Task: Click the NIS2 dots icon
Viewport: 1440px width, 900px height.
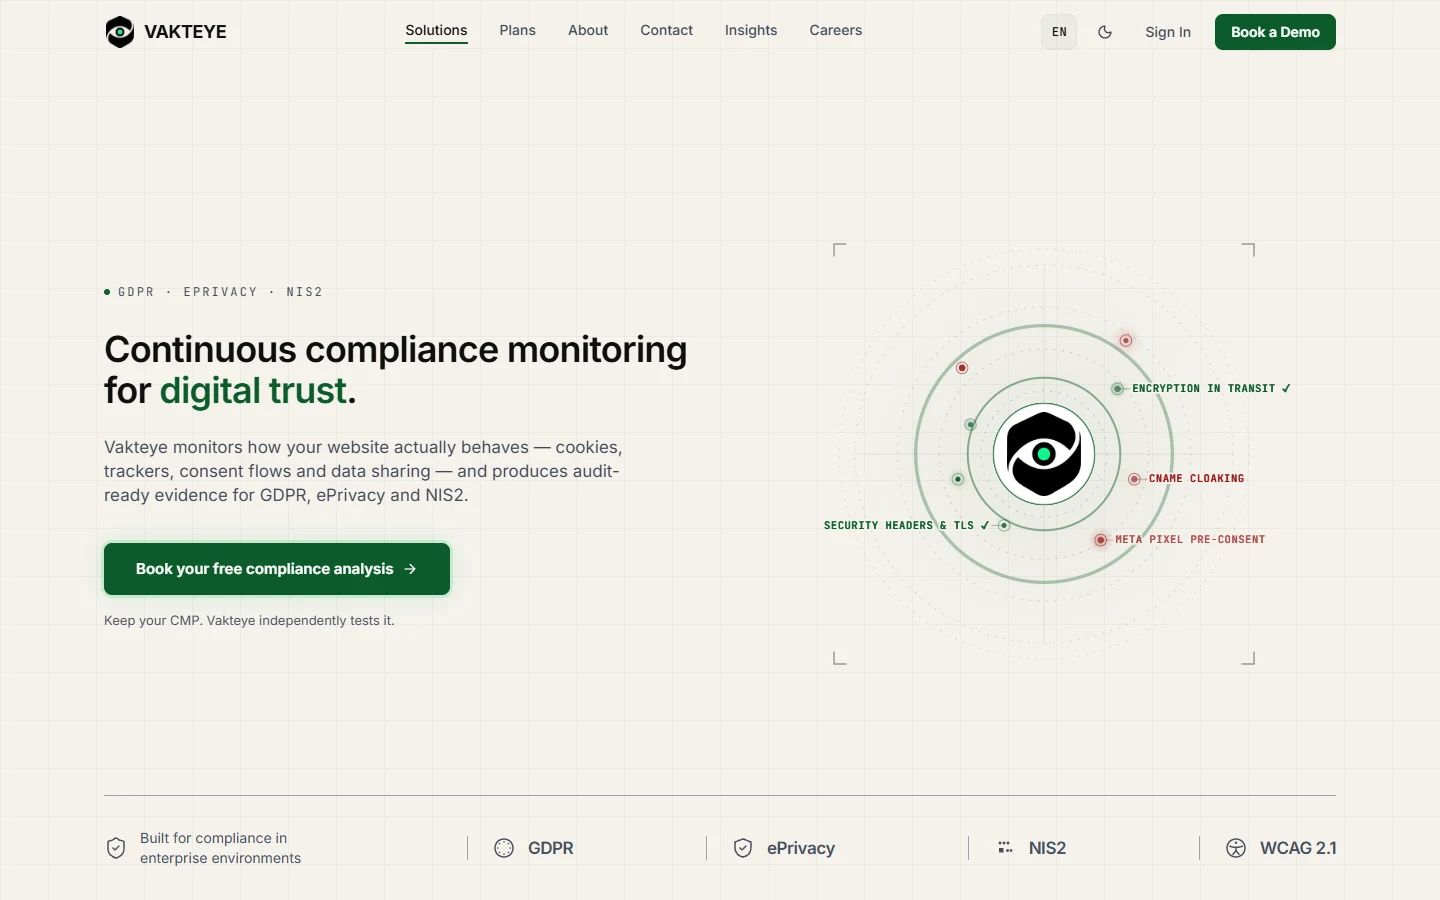Action: pos(1005,848)
